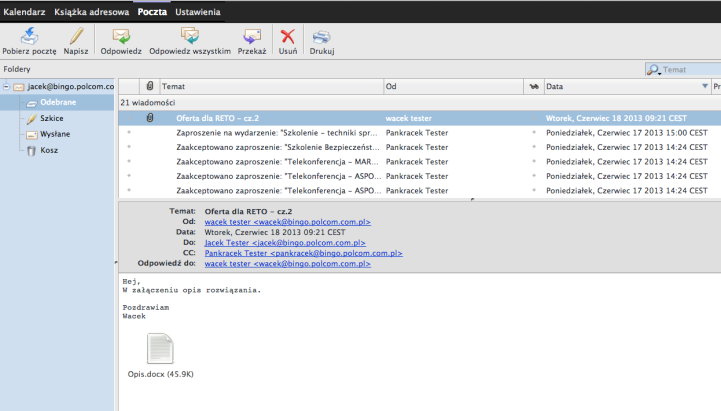Click into the Temat search field
Image resolution: width=721 pixels, height=411 pixels.
(x=691, y=69)
